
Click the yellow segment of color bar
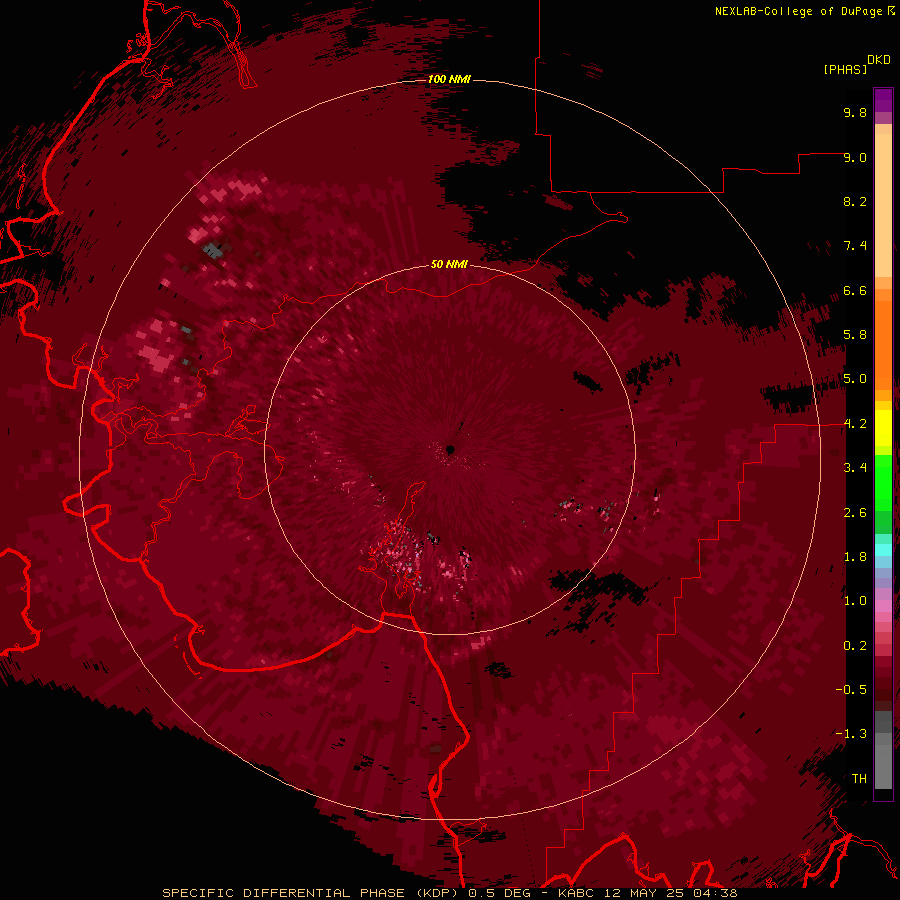pos(883,428)
